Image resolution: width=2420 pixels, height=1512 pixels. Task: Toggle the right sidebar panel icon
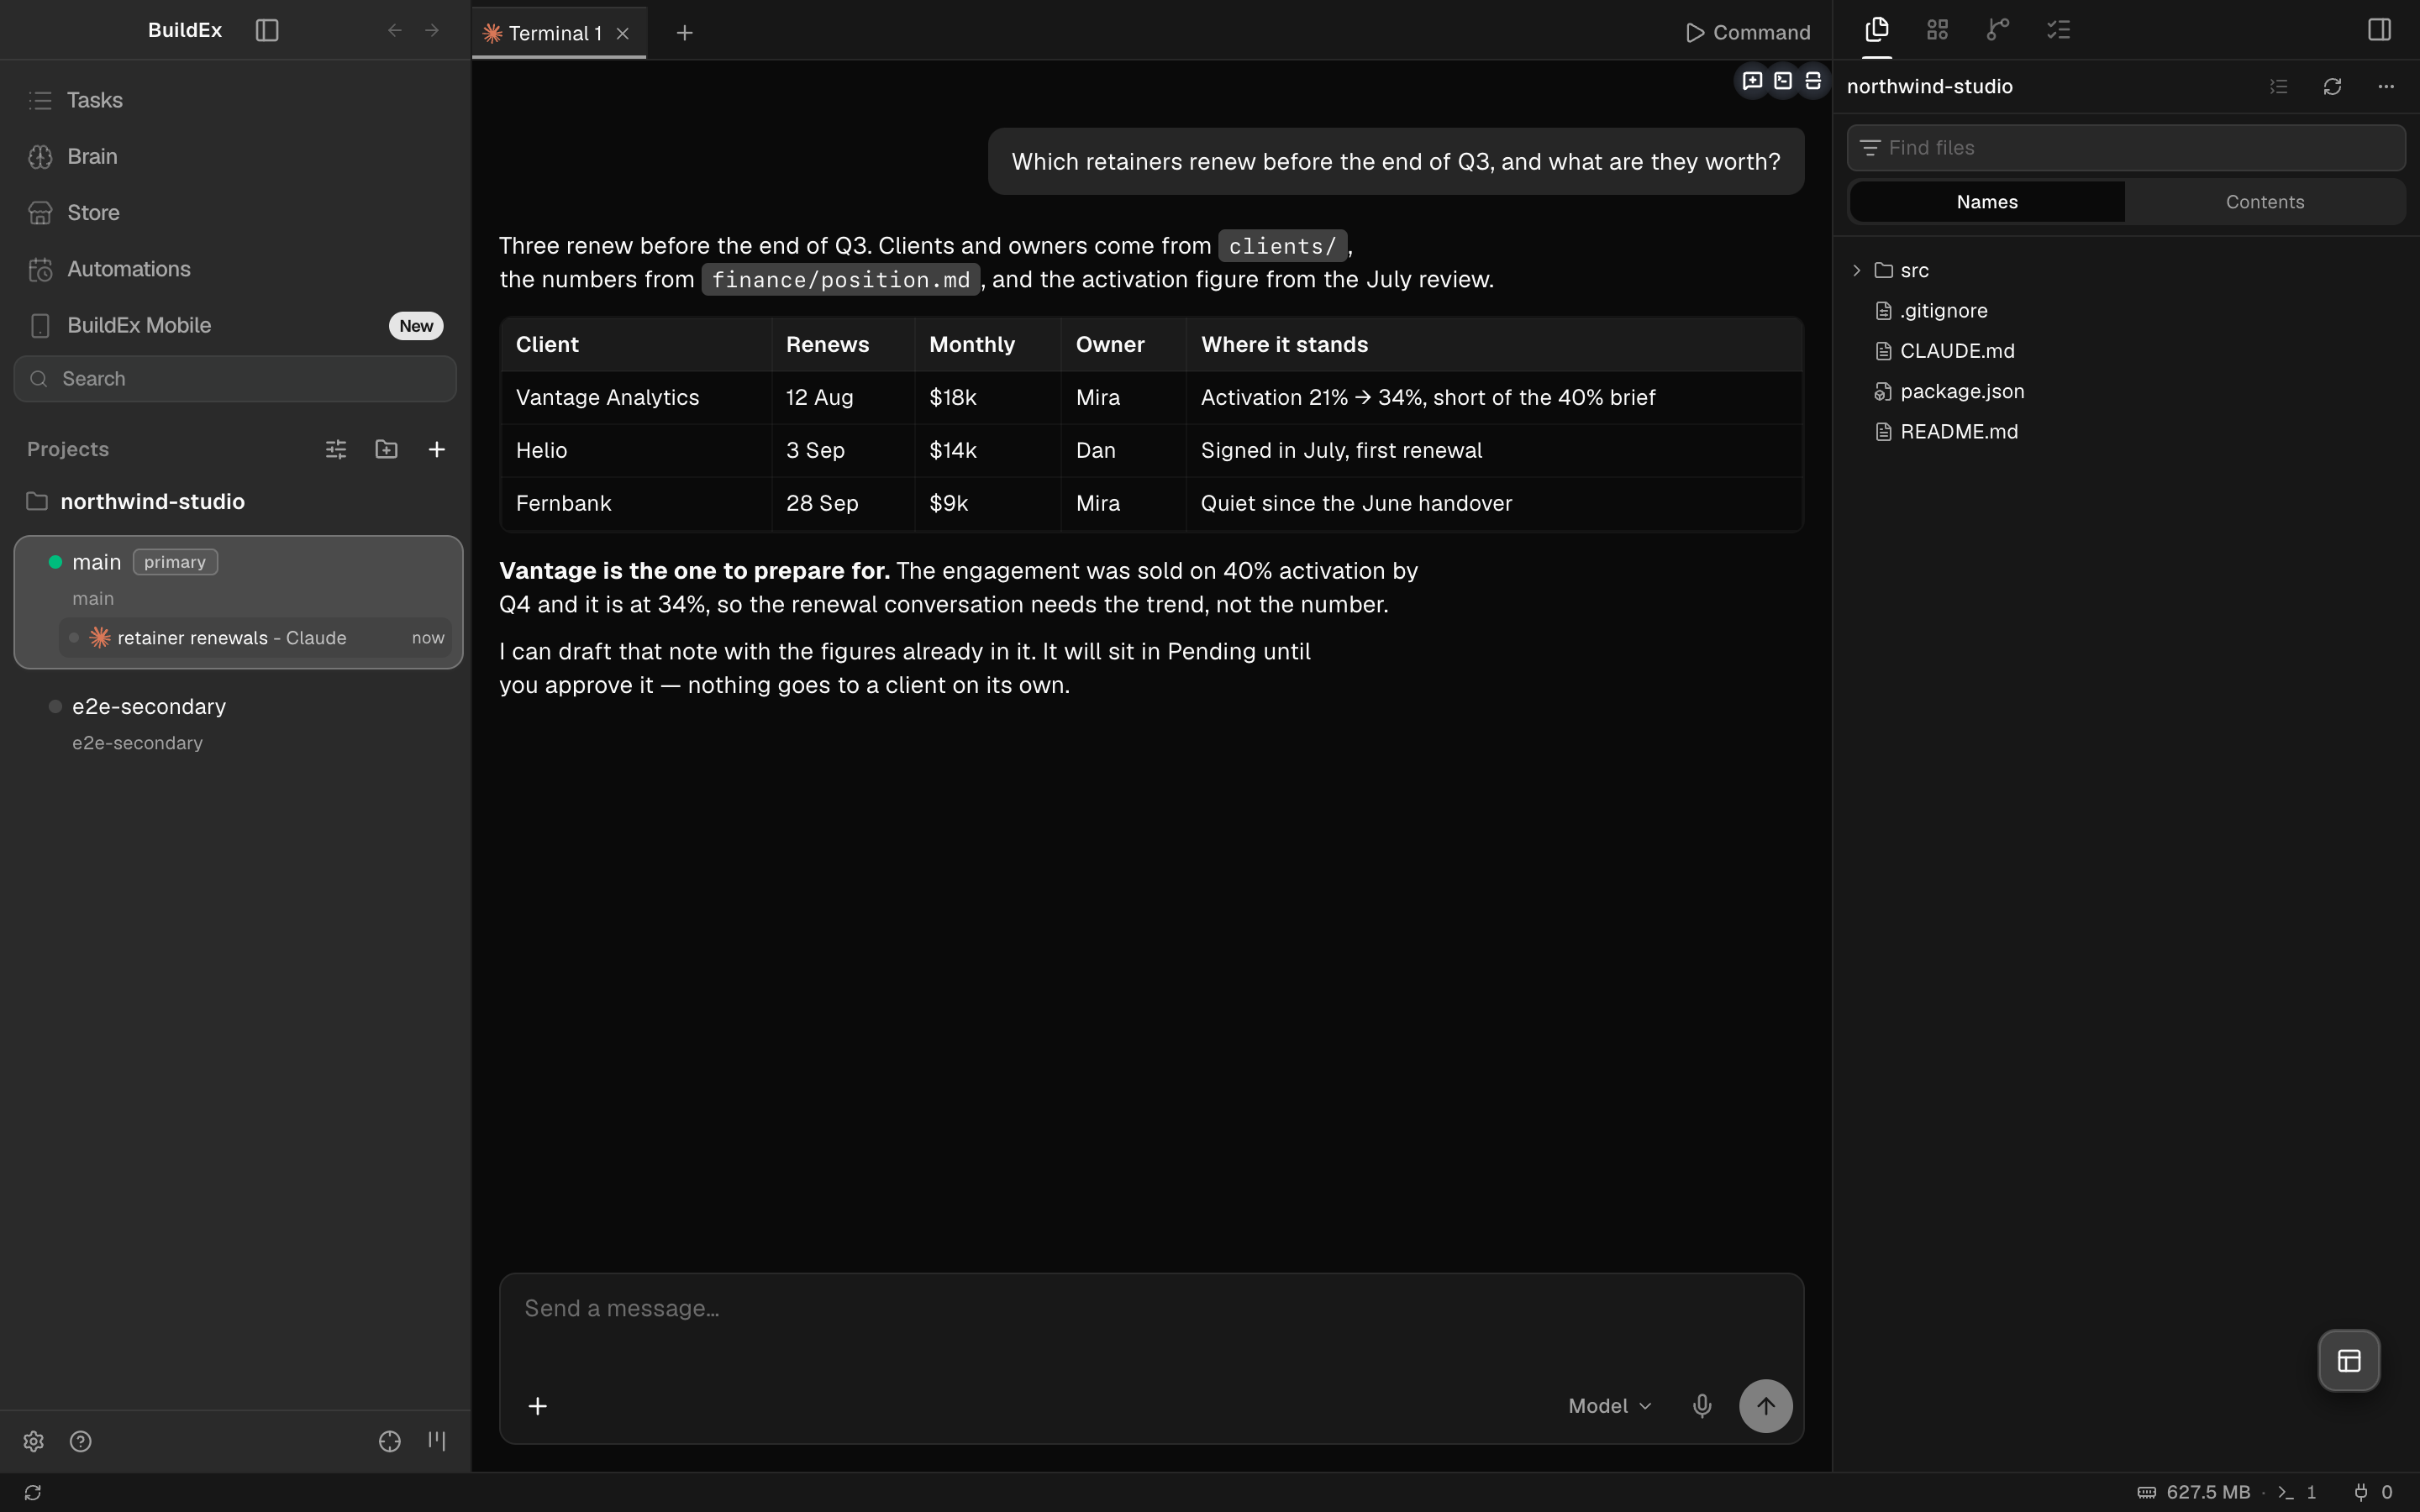(x=2379, y=30)
